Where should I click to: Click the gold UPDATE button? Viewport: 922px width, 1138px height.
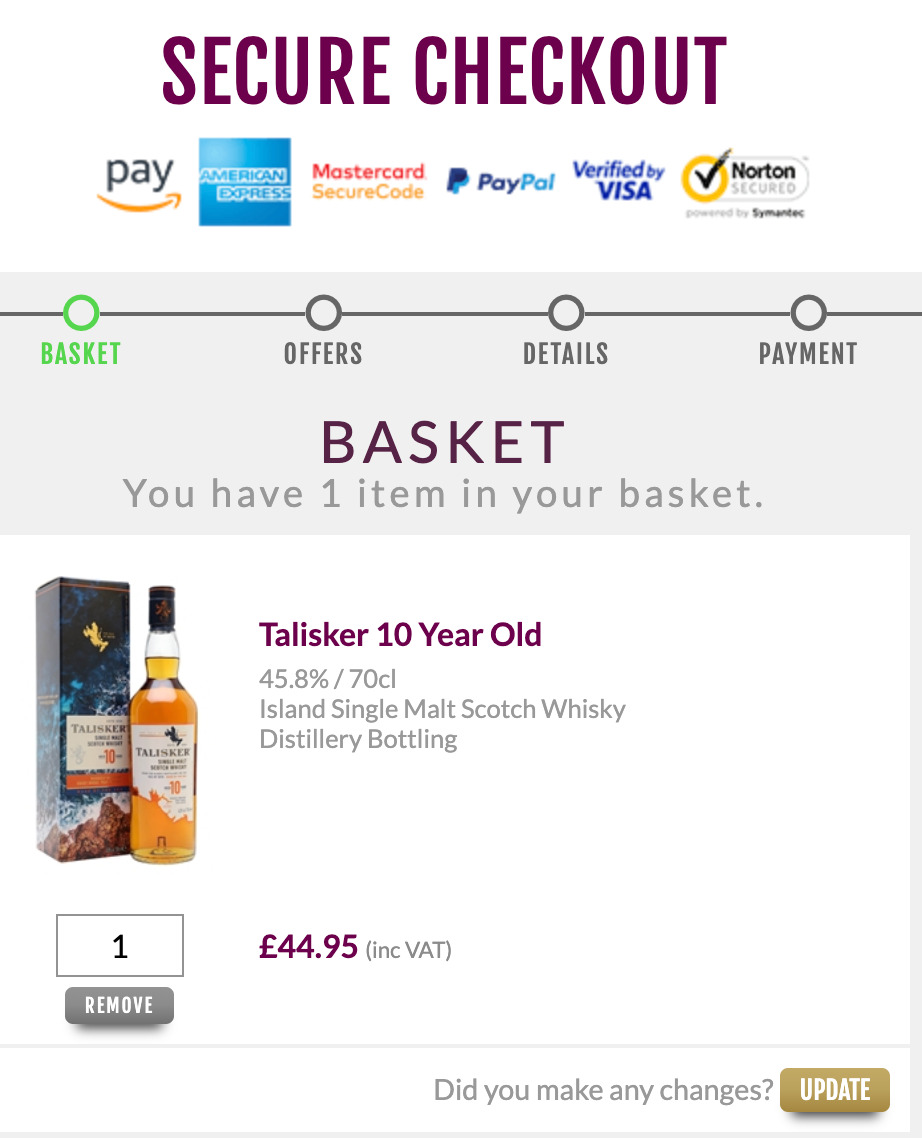tap(835, 1091)
